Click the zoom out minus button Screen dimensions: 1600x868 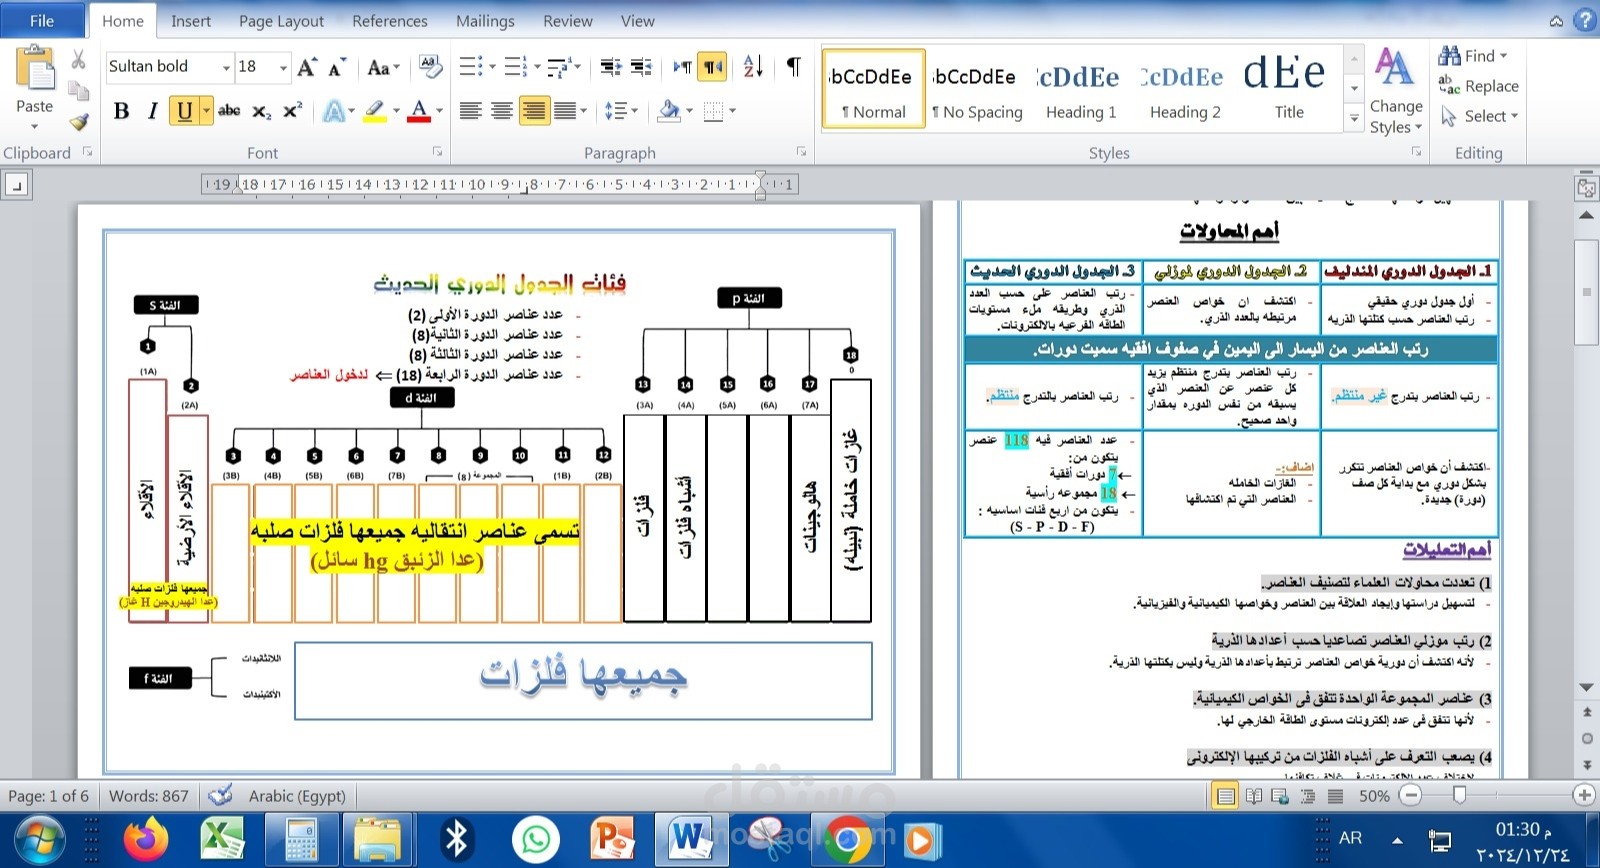coord(1410,795)
